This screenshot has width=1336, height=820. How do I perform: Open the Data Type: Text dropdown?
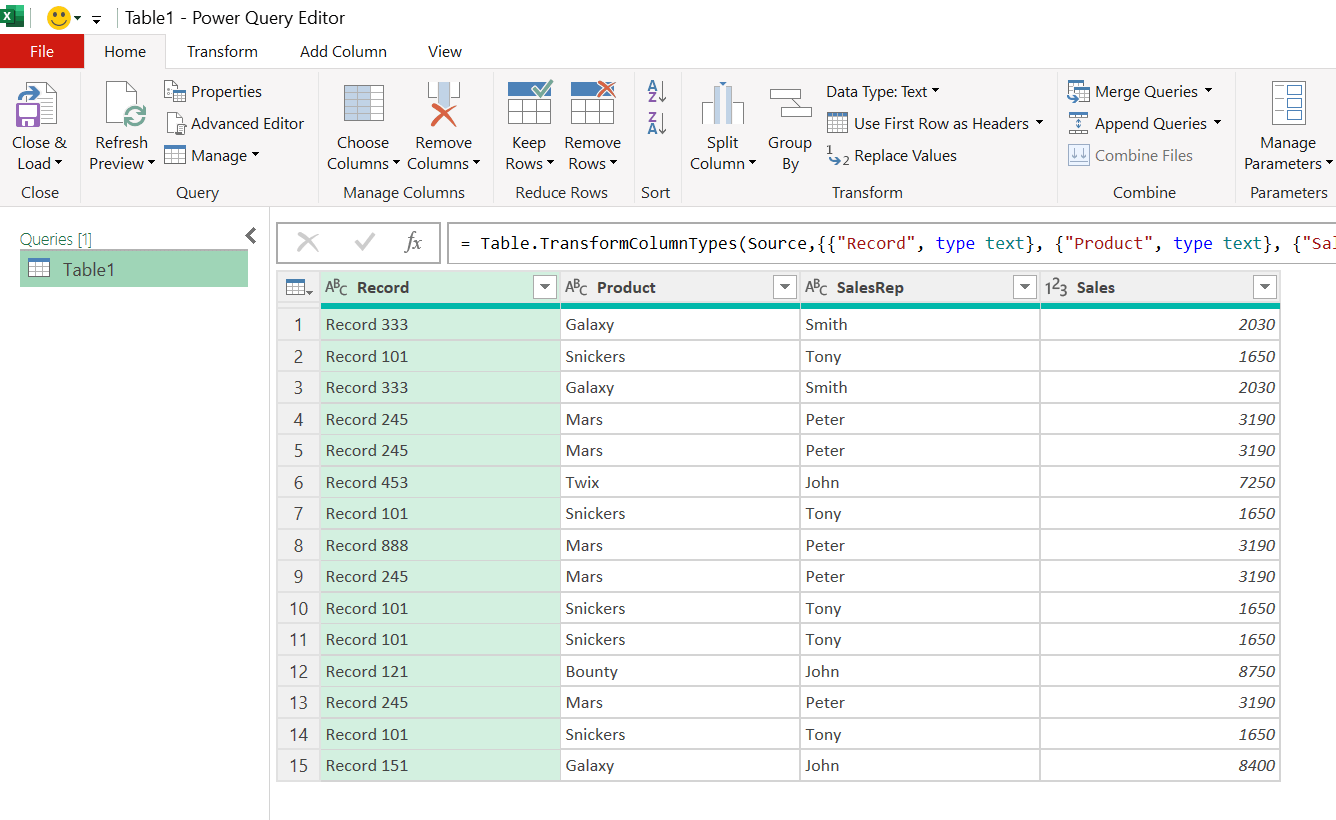pos(883,92)
